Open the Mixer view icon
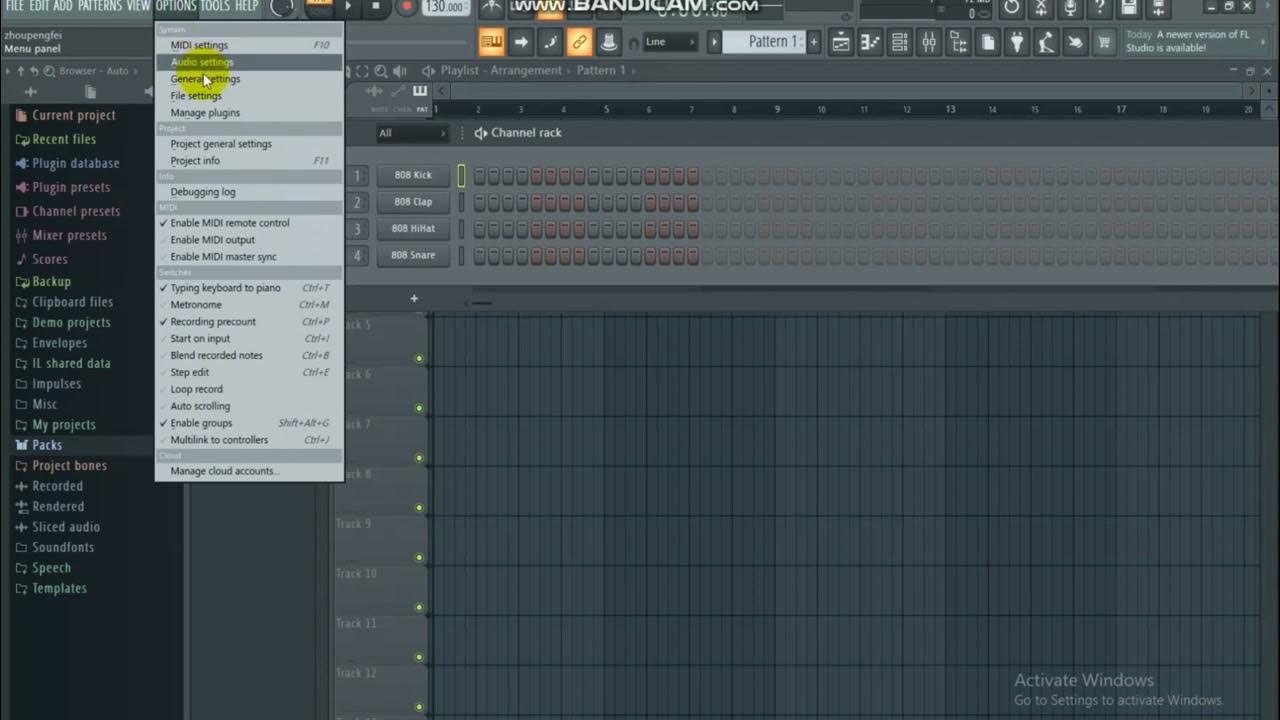 click(929, 41)
